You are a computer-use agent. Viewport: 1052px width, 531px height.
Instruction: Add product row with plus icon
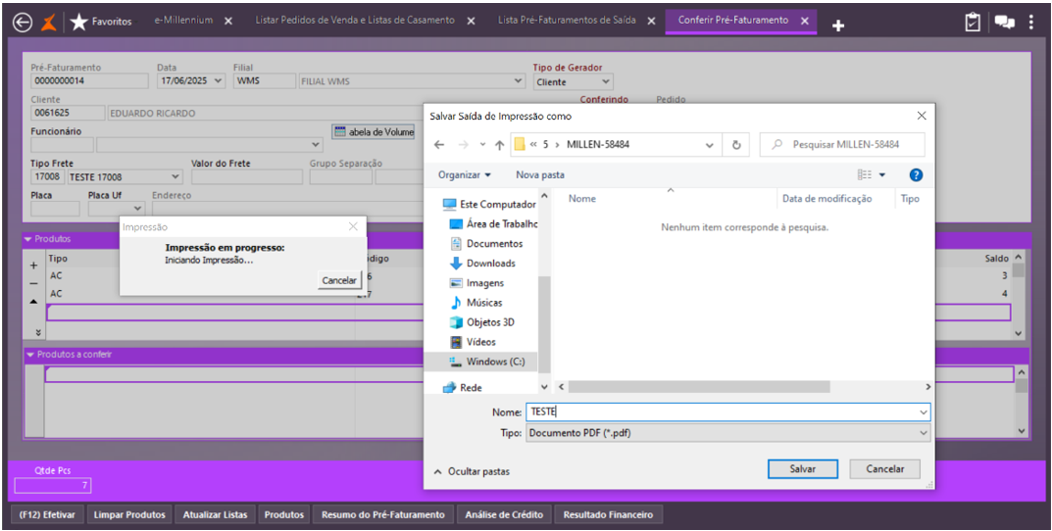(34, 265)
